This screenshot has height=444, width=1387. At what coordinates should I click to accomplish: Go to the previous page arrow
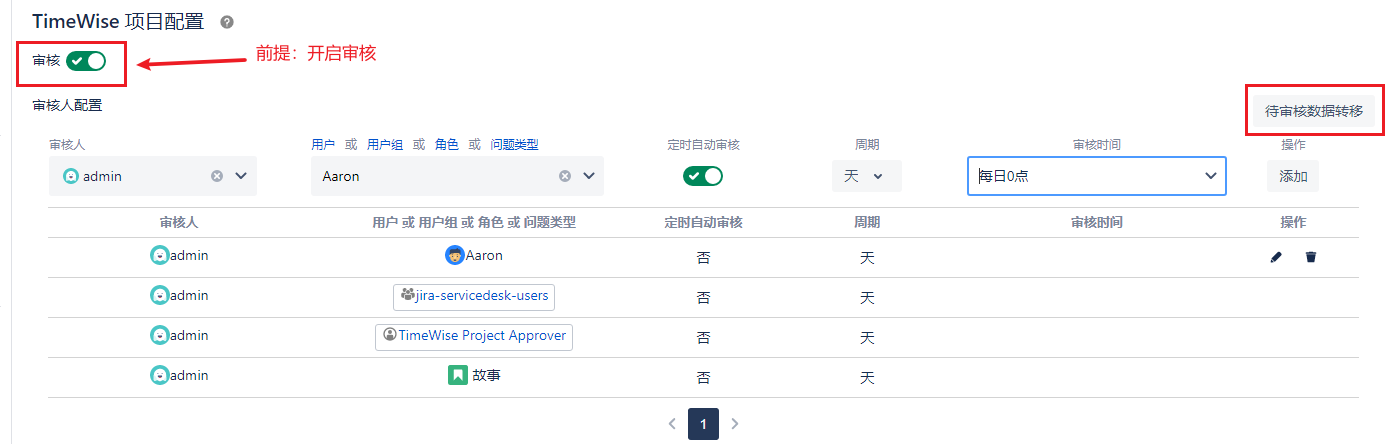[672, 424]
